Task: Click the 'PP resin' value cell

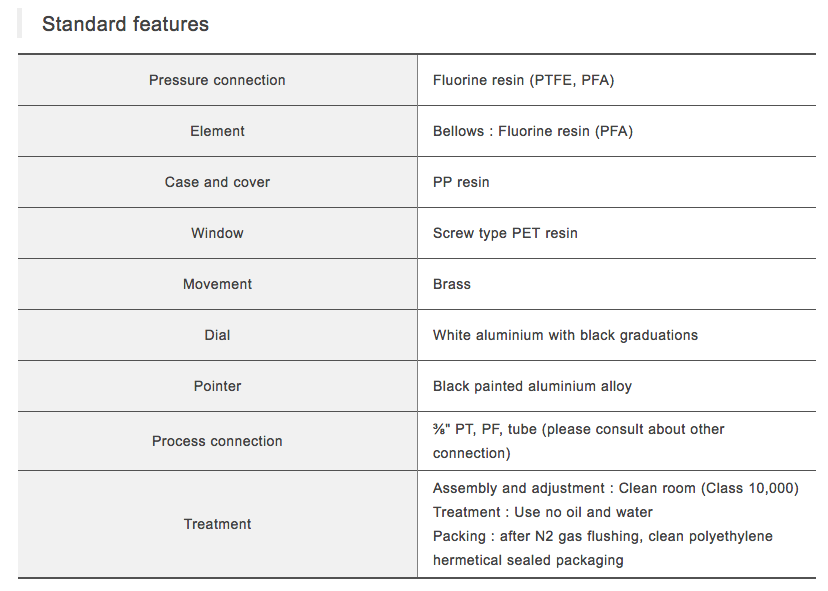Action: pos(461,182)
